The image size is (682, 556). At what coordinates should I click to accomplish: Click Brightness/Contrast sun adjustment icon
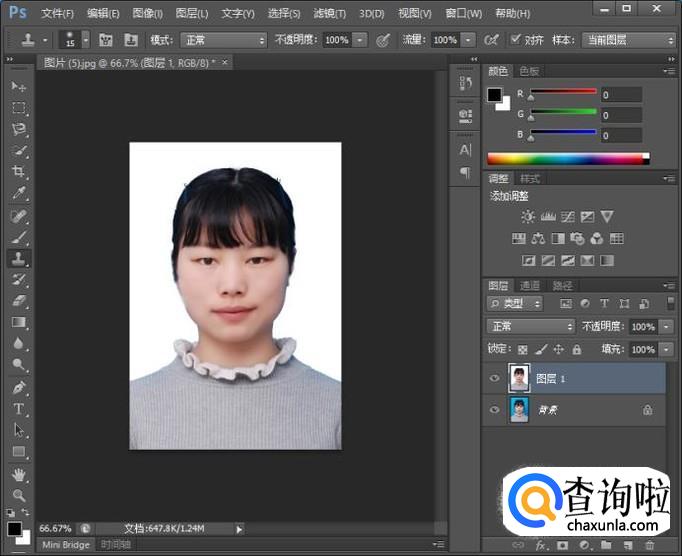(x=528, y=216)
